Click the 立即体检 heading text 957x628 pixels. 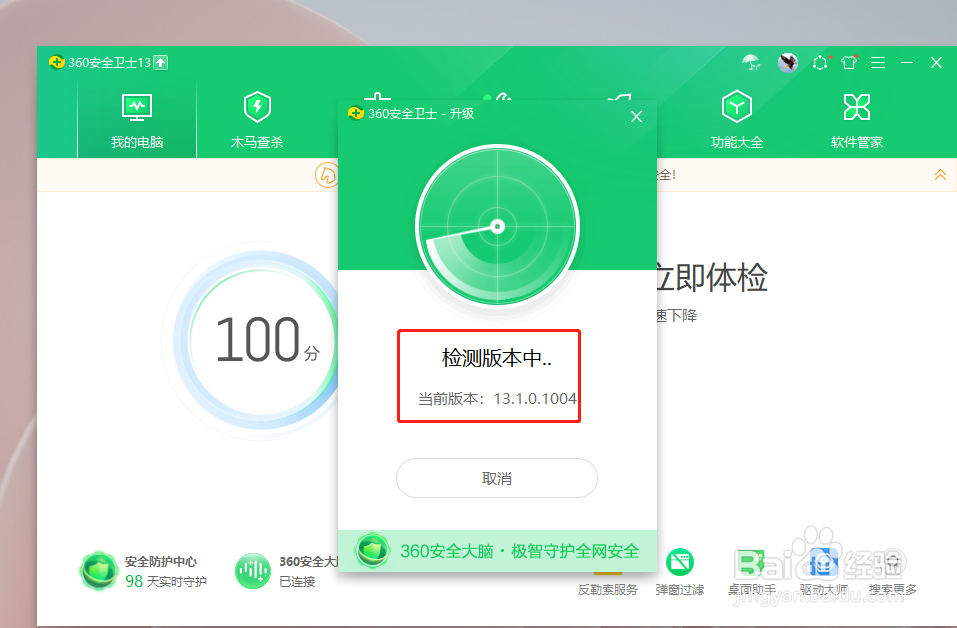tap(712, 277)
